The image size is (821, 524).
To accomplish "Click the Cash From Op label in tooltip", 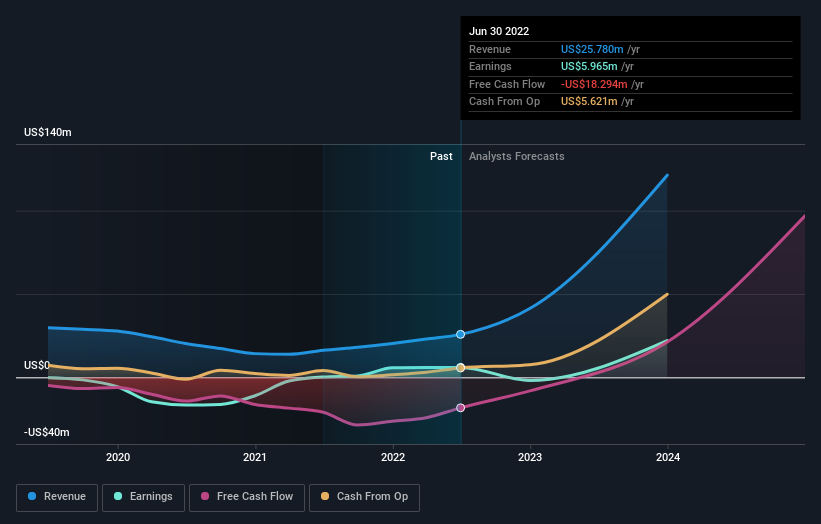I will 504,102.
